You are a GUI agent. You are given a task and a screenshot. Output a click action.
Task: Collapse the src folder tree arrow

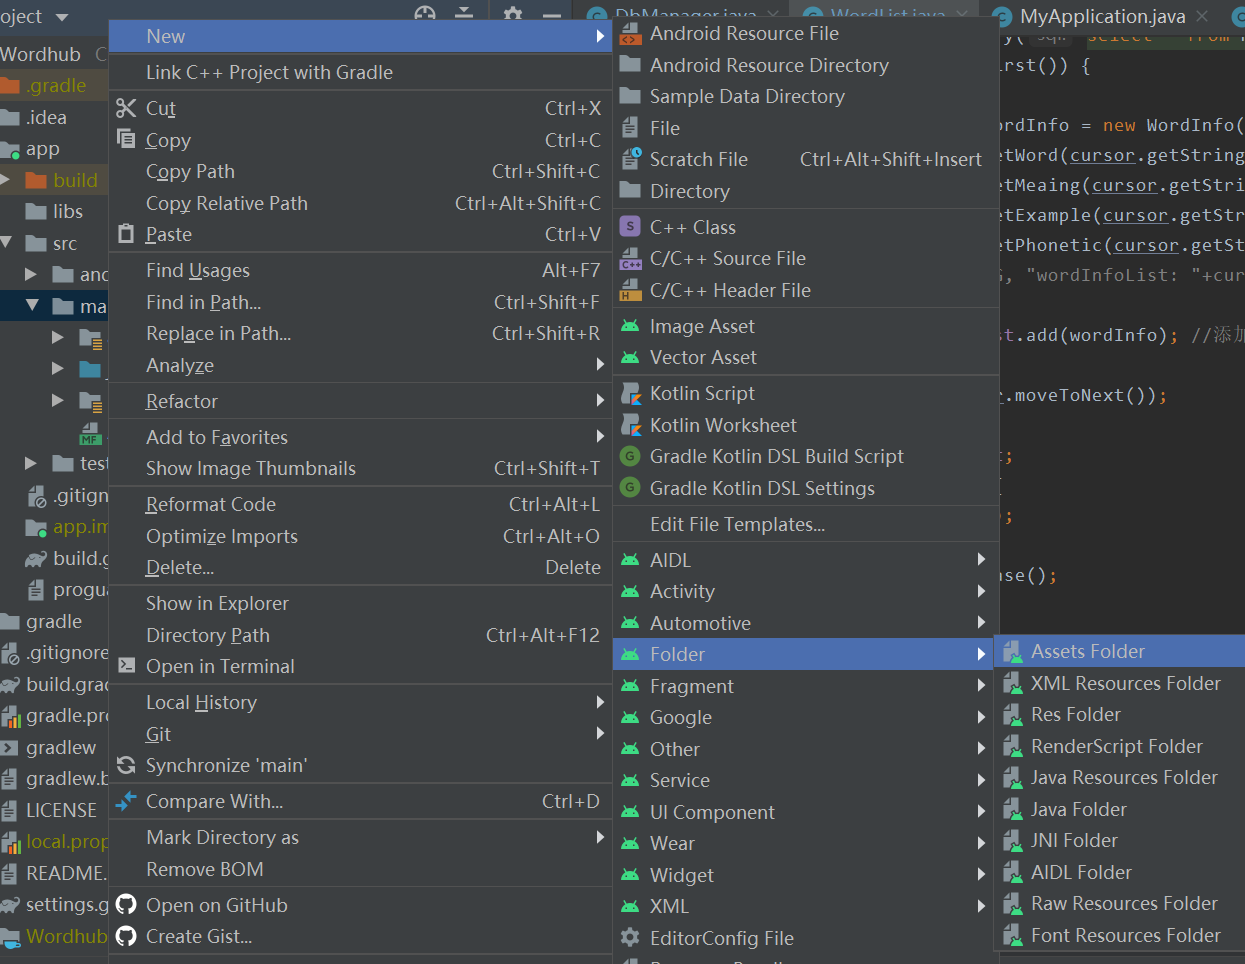click(x=7, y=243)
